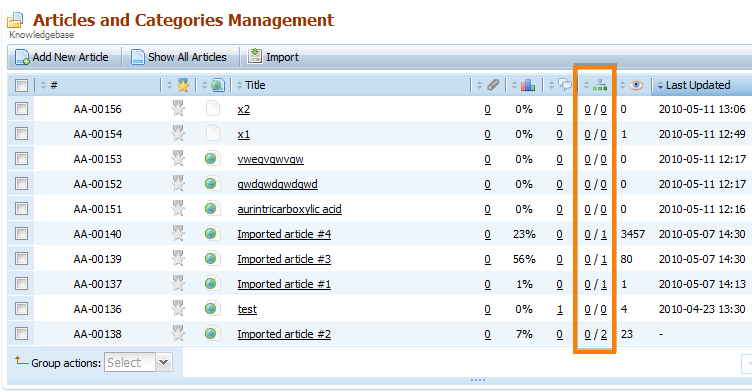Toggle featured star for AA-00154
Viewport: 752px width, 392px height.
[x=178, y=133]
